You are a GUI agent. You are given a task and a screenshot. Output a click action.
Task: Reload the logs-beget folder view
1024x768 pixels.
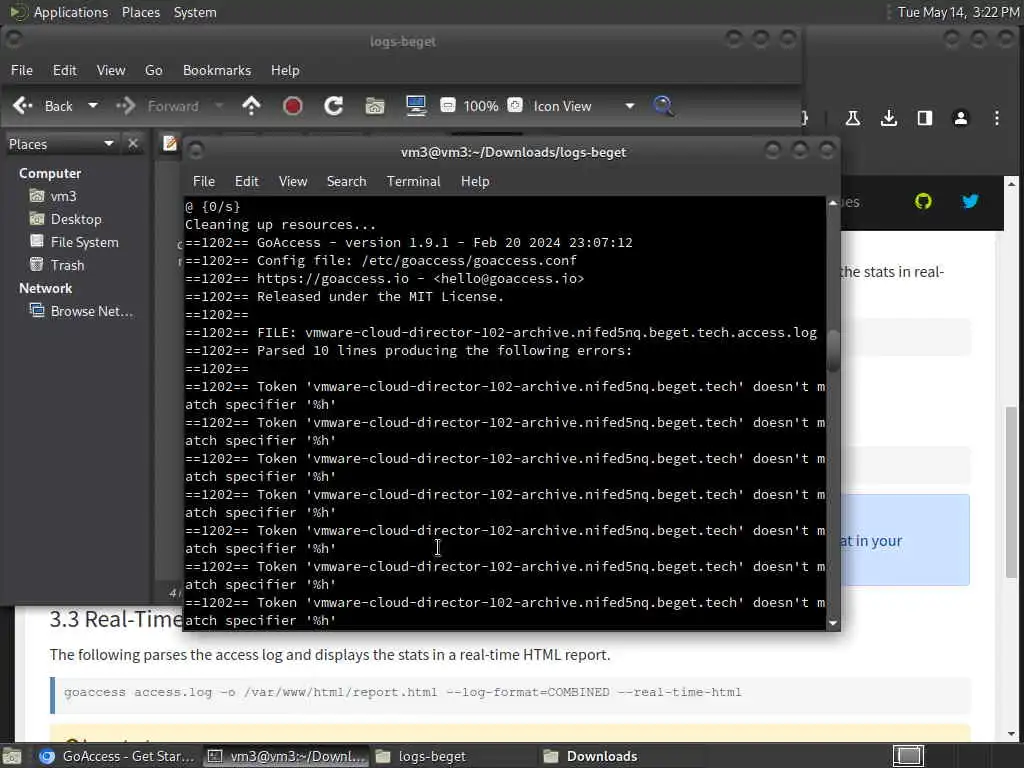[x=334, y=106]
